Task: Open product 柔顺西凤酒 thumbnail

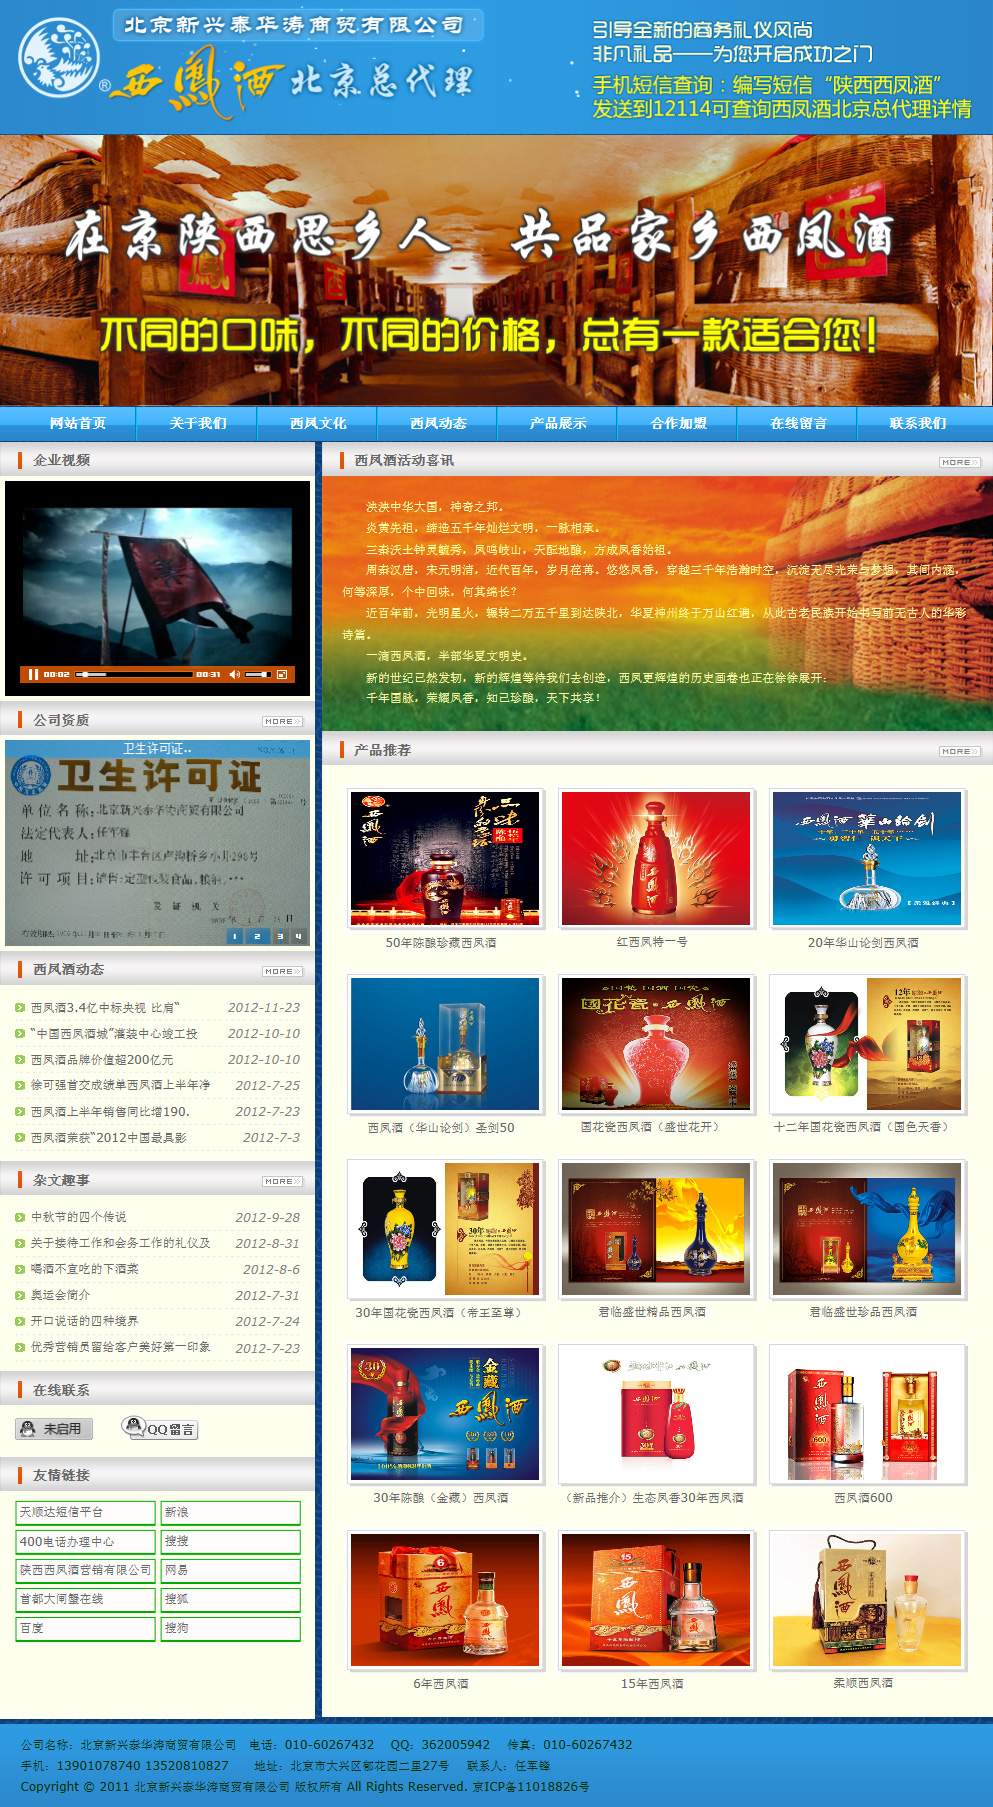Action: (x=867, y=1600)
